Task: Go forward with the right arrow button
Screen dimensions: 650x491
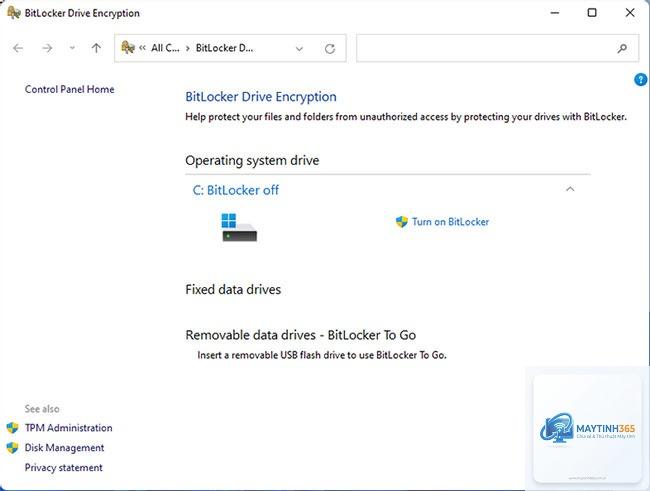Action: tap(47, 49)
